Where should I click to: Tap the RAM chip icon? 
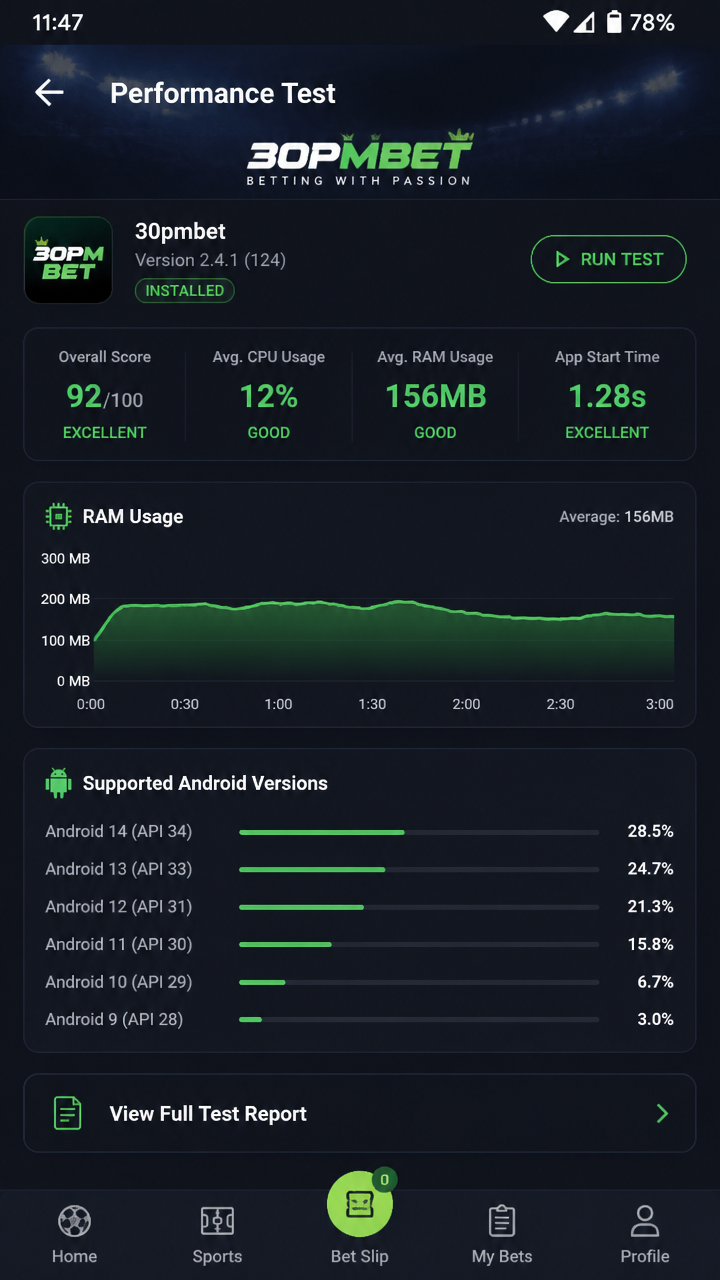coord(58,517)
